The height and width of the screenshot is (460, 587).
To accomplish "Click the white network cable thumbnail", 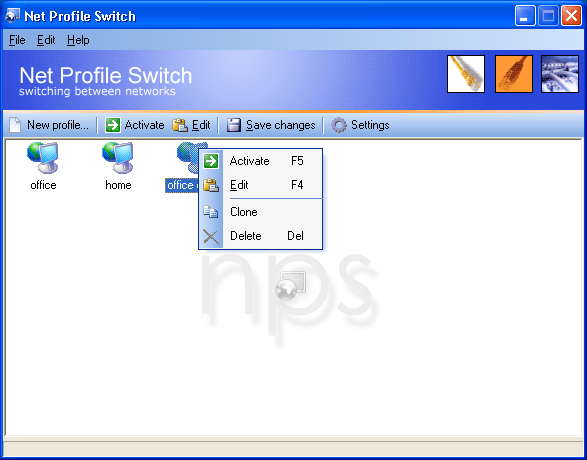I will [x=466, y=74].
